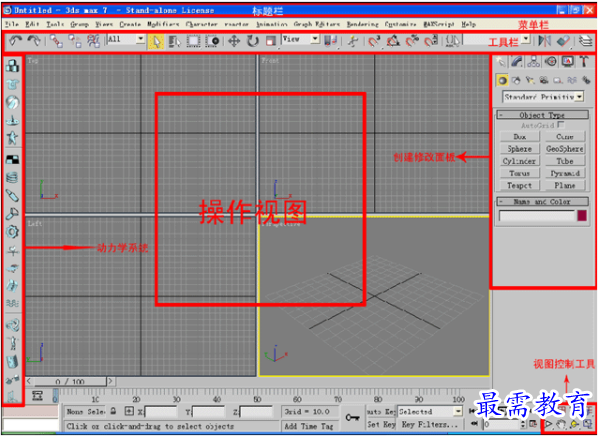Viewport: 598px width, 436px height.
Task: Create reactor Soft Body Collection (ball icon)
Action: coord(13,102)
